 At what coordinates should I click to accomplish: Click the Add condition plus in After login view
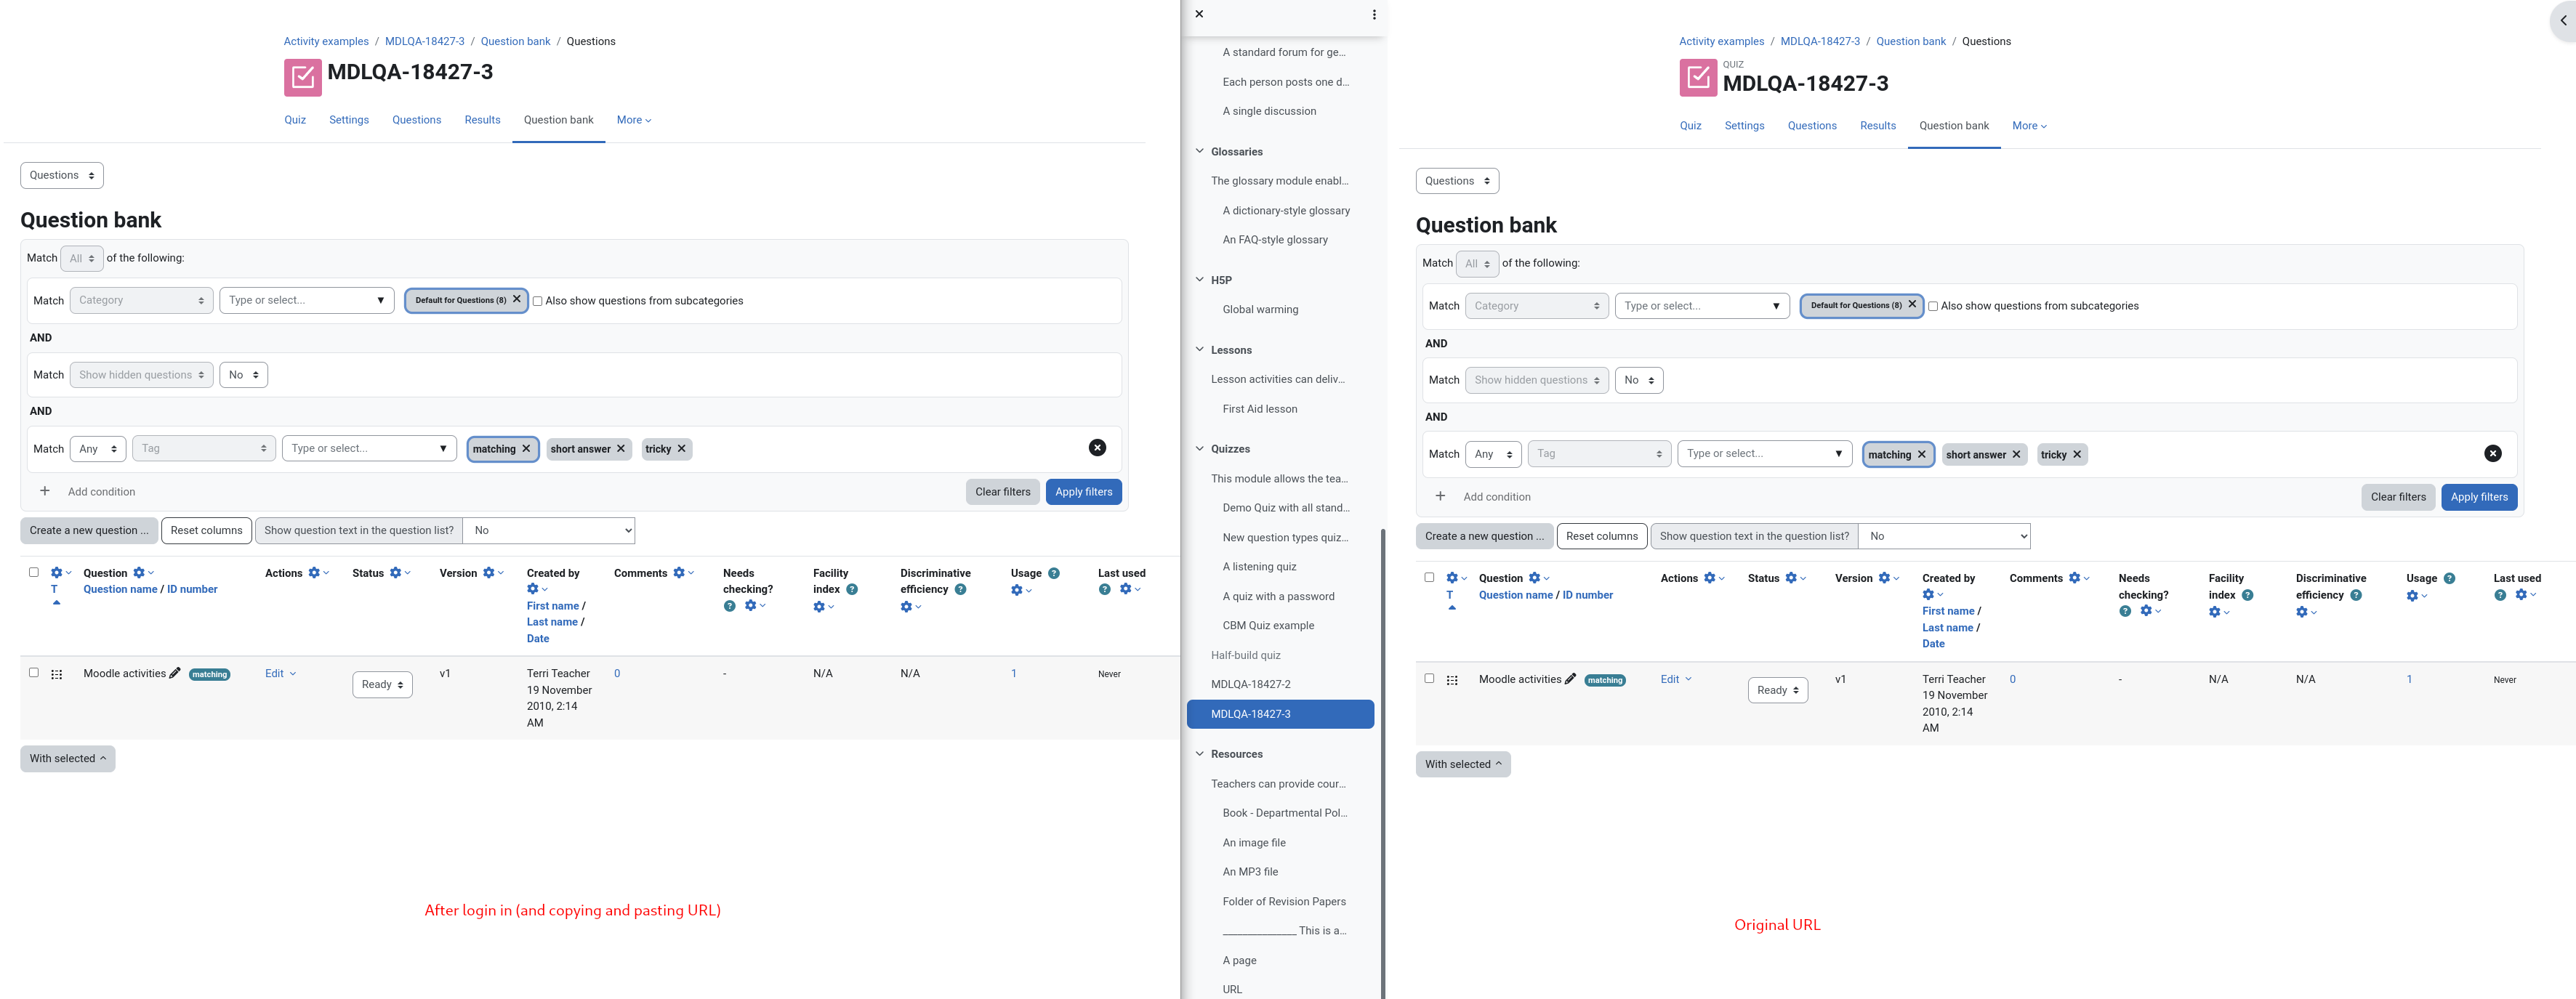(45, 491)
